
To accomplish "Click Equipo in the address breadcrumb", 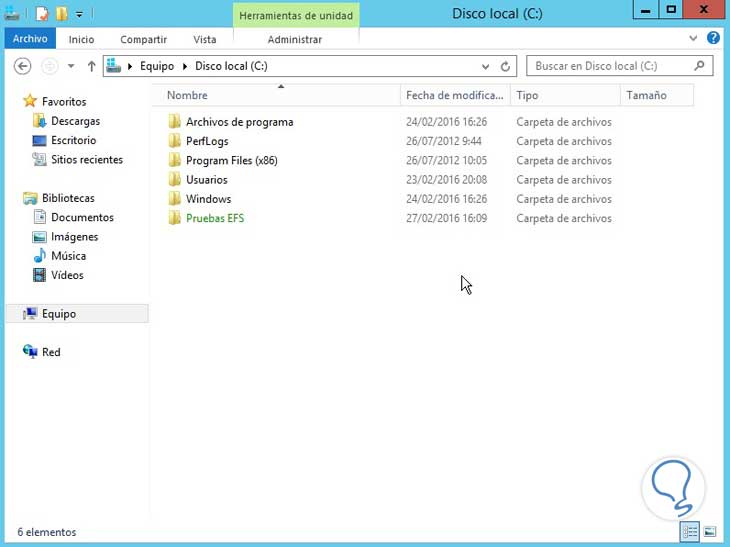I will (157, 66).
